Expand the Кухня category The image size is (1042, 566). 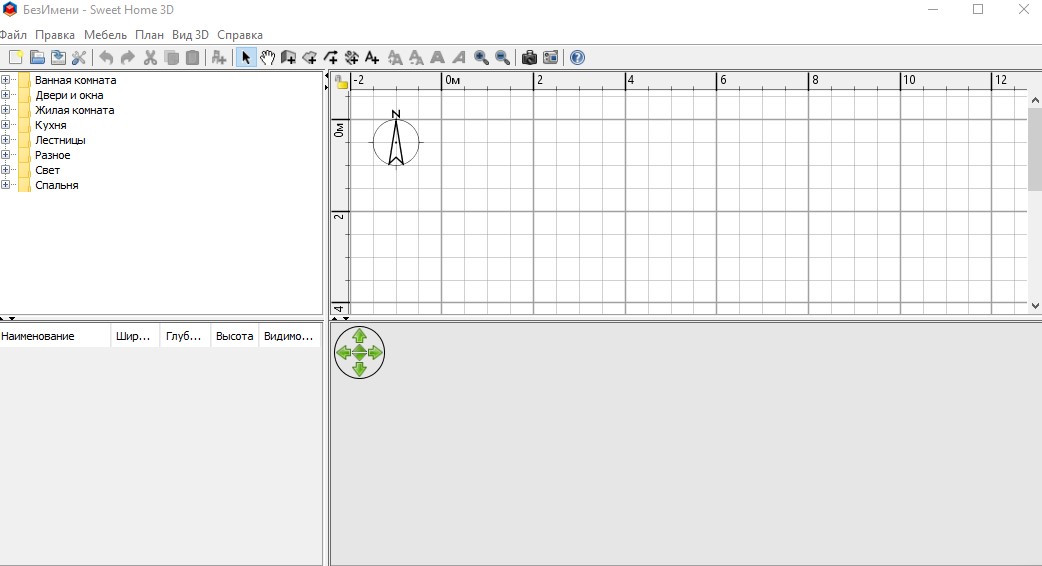pos(5,125)
